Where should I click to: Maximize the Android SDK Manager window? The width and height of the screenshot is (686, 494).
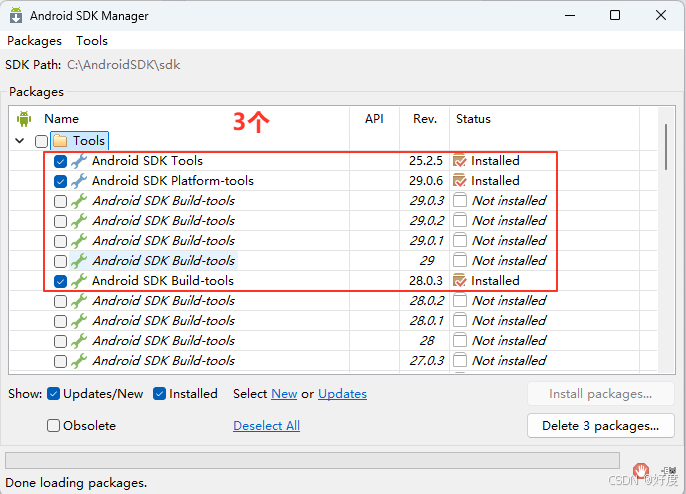click(615, 15)
